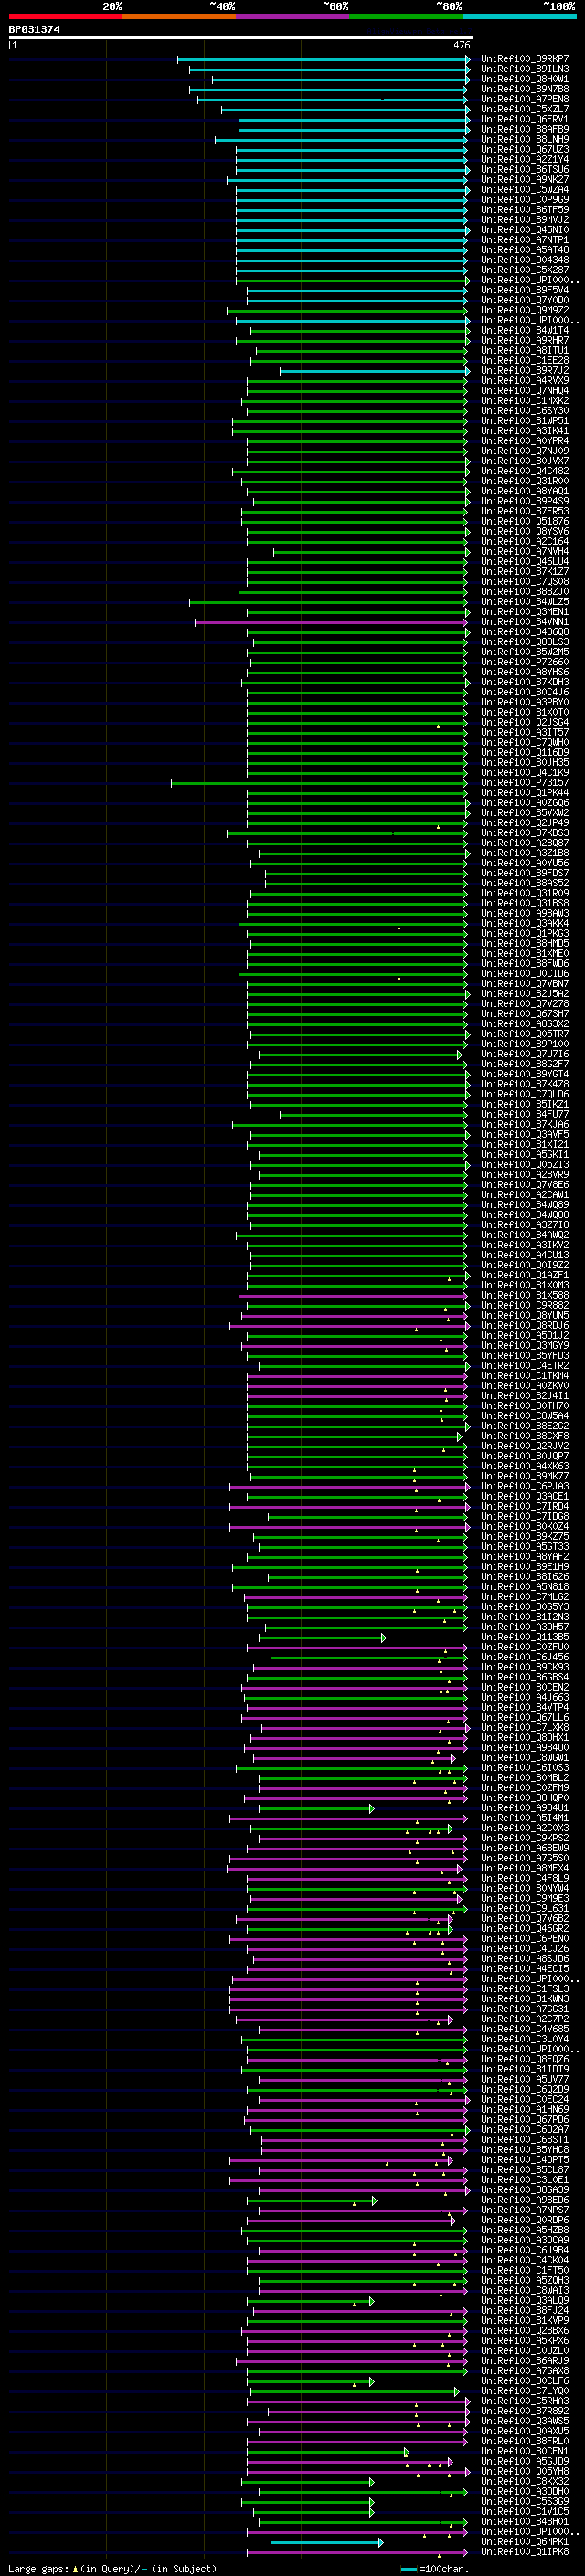Select the UniRef100_C0P9G9 label
Image resolution: width=585 pixels, height=2576 pixels.
(x=524, y=200)
